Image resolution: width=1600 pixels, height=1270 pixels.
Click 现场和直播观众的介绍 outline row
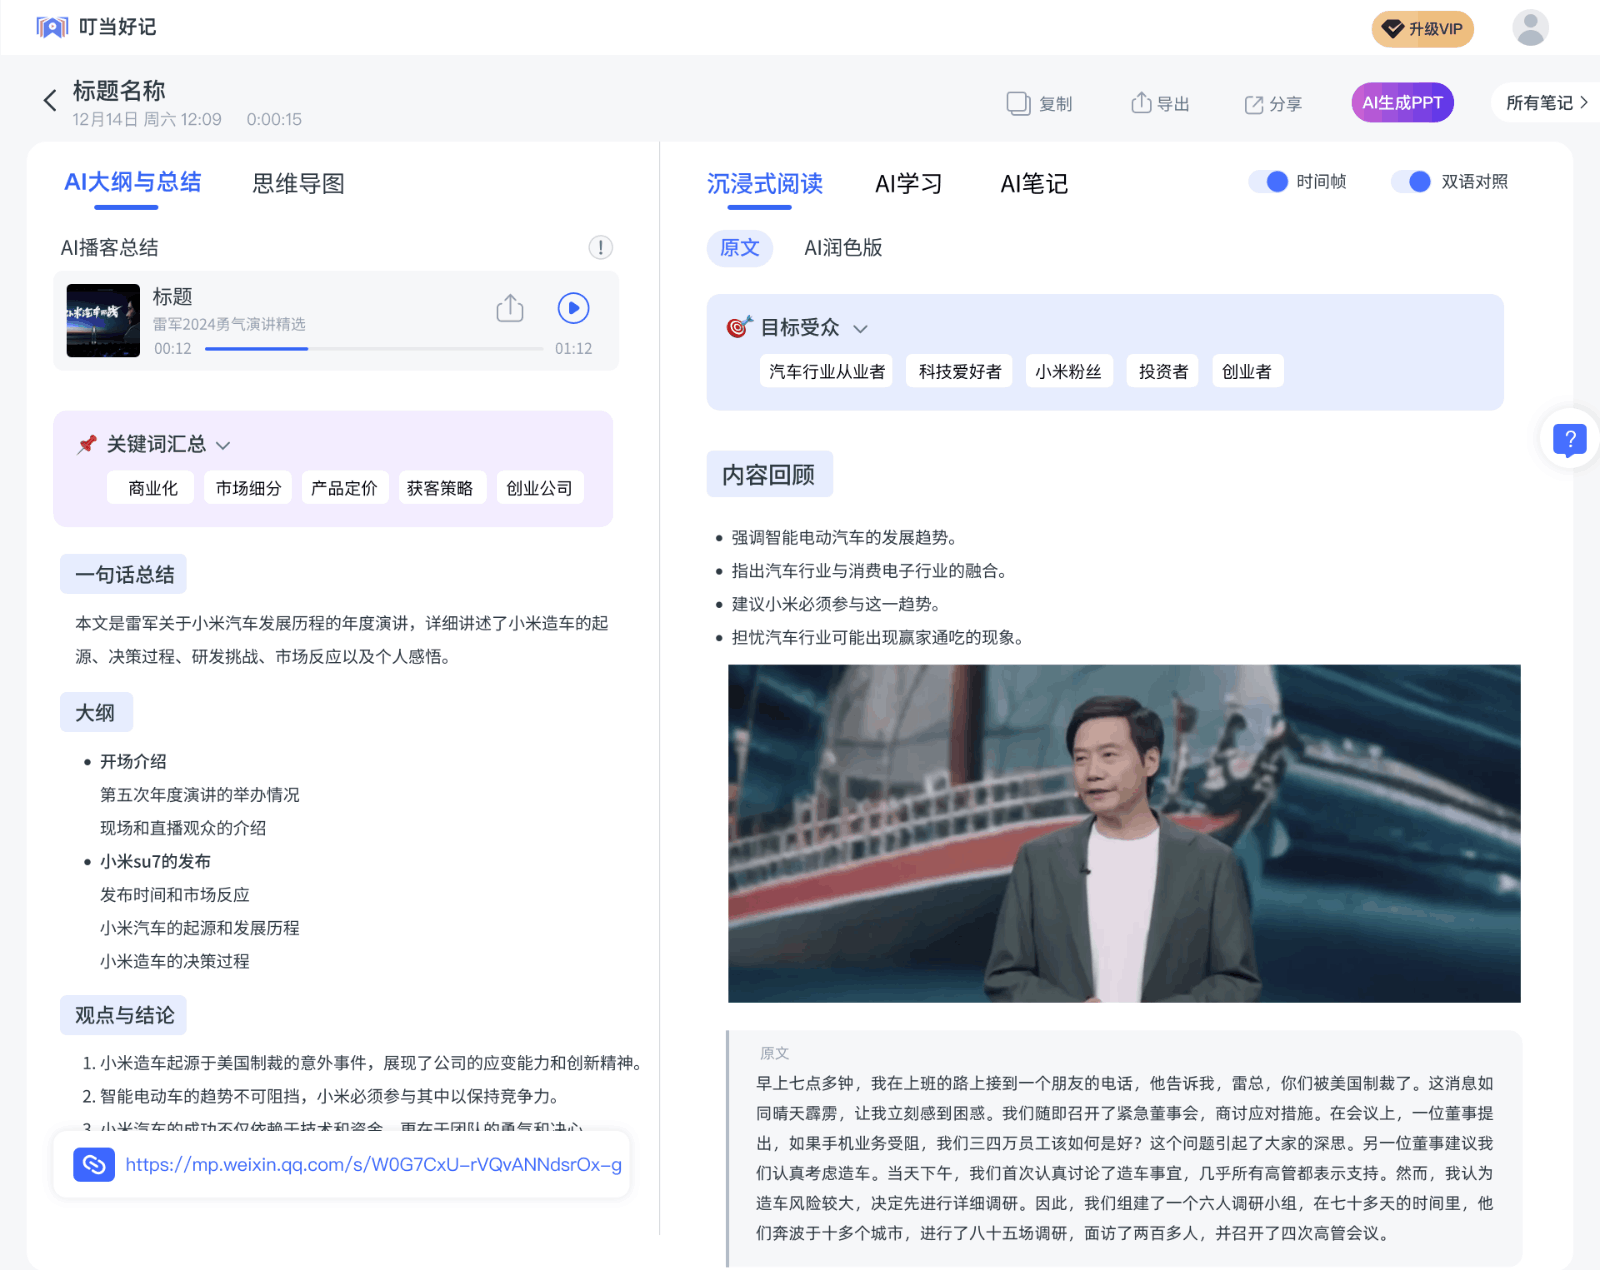pos(183,827)
